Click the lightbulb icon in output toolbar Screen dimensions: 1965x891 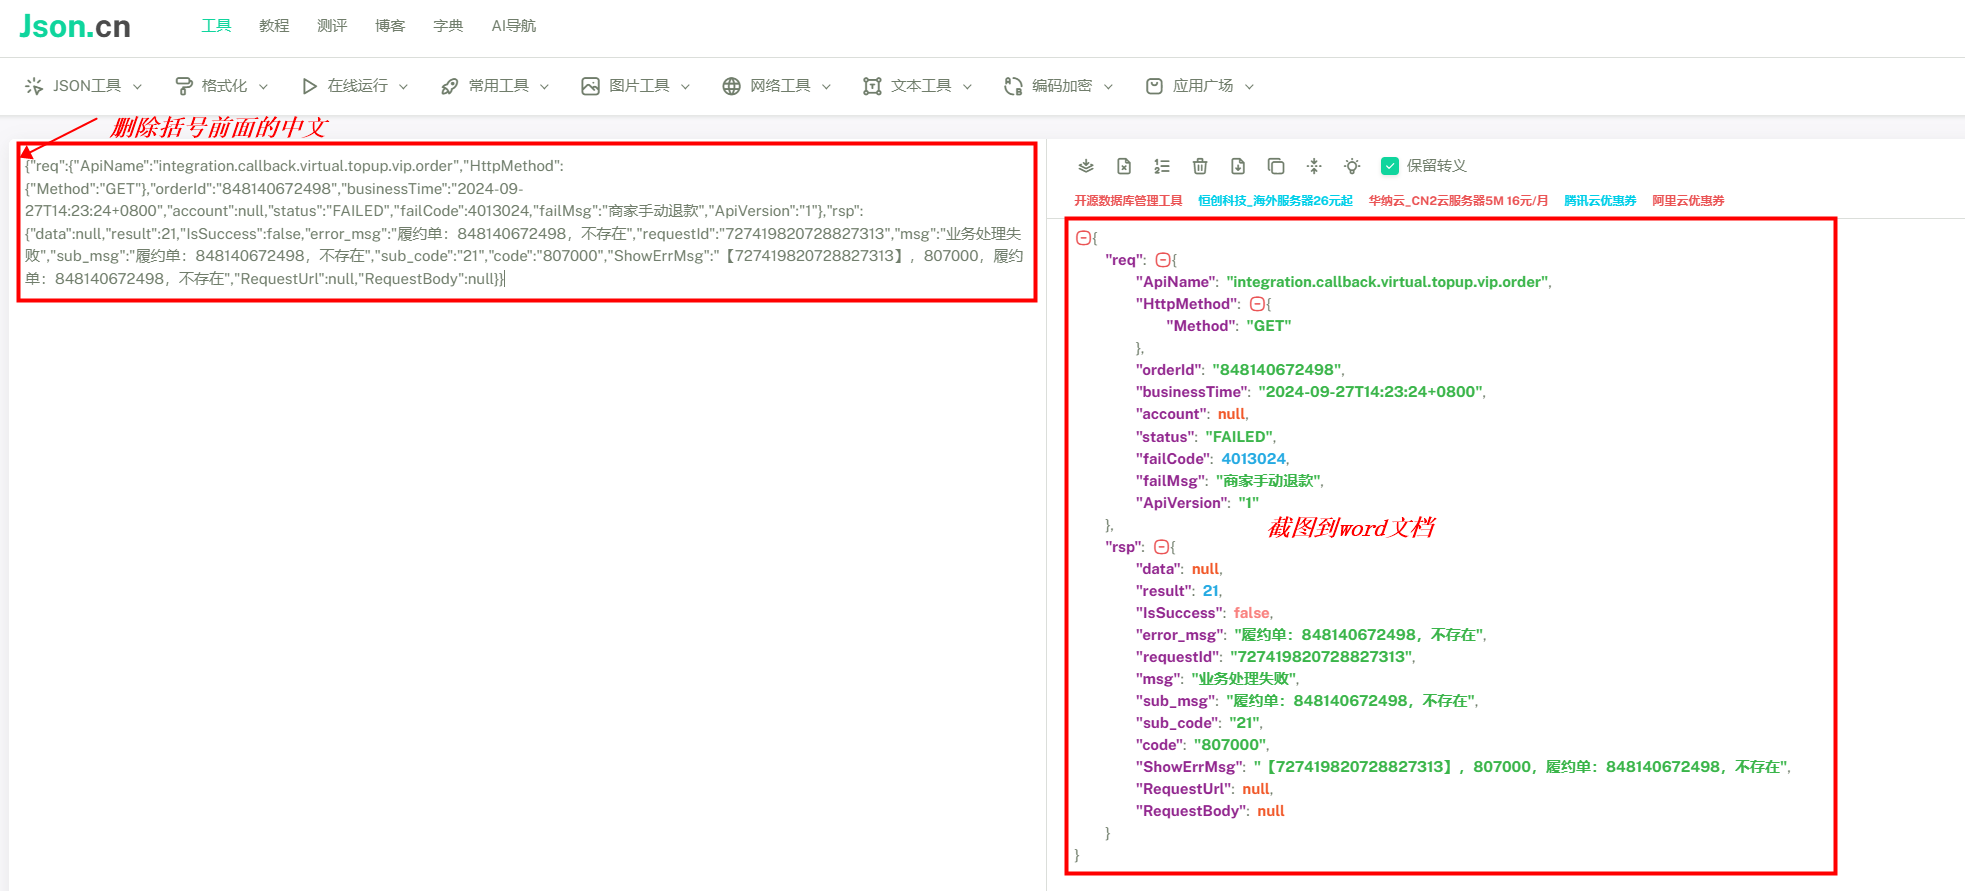[x=1352, y=166]
